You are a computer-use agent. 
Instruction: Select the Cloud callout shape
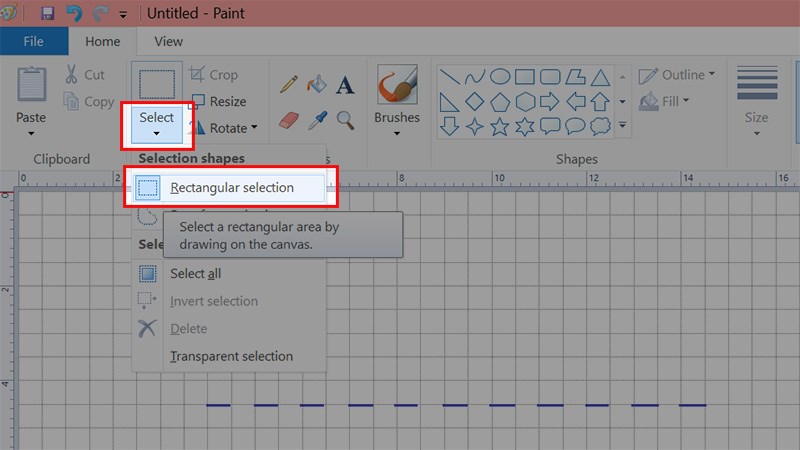pyautogui.click(x=600, y=126)
